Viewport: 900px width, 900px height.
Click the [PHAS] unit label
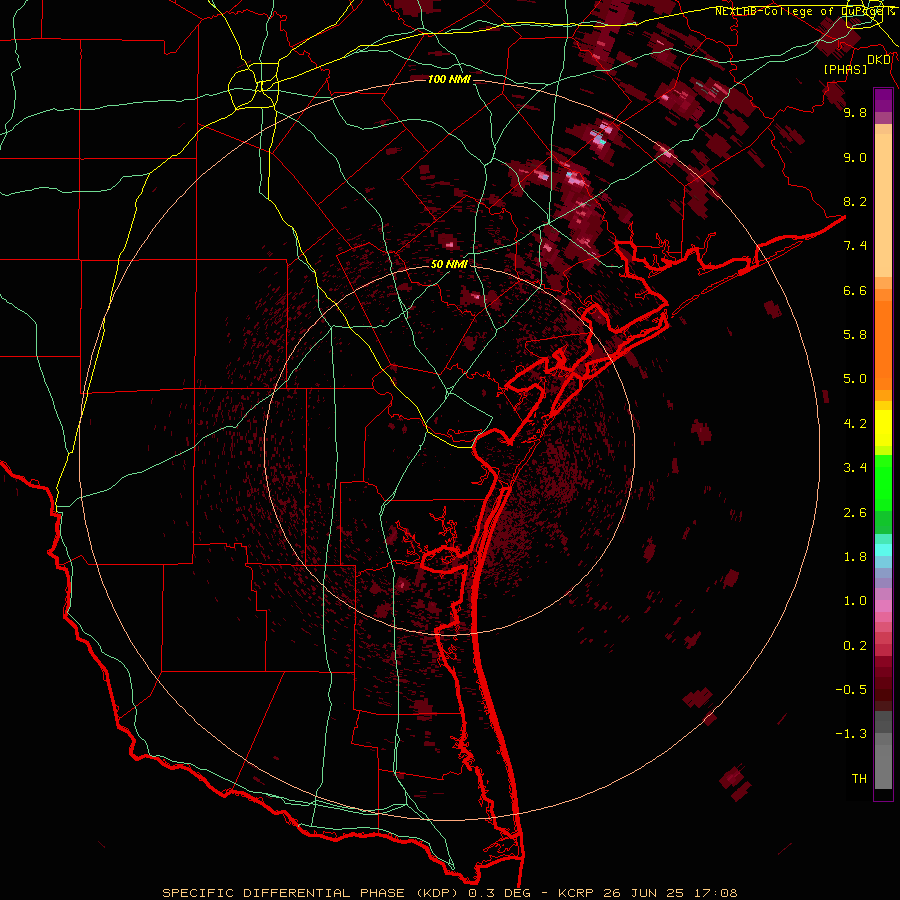[845, 69]
